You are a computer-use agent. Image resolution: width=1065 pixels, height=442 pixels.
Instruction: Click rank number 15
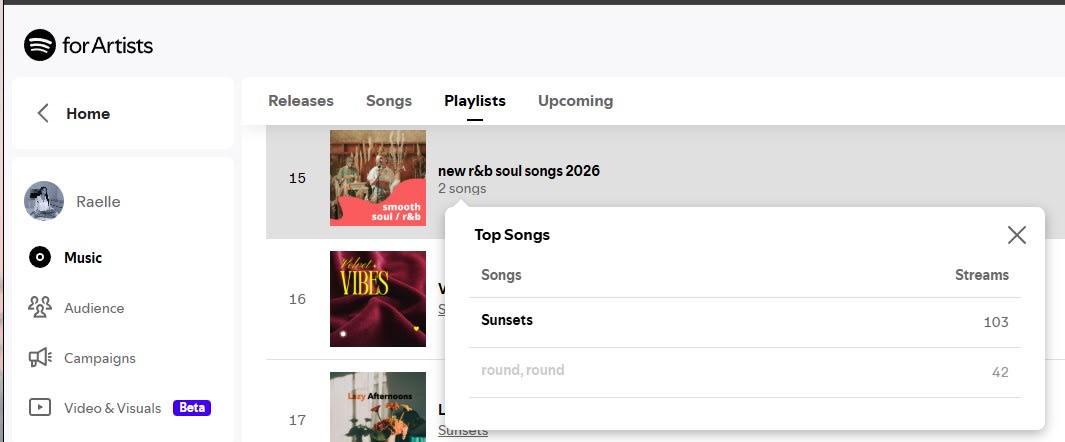click(297, 178)
